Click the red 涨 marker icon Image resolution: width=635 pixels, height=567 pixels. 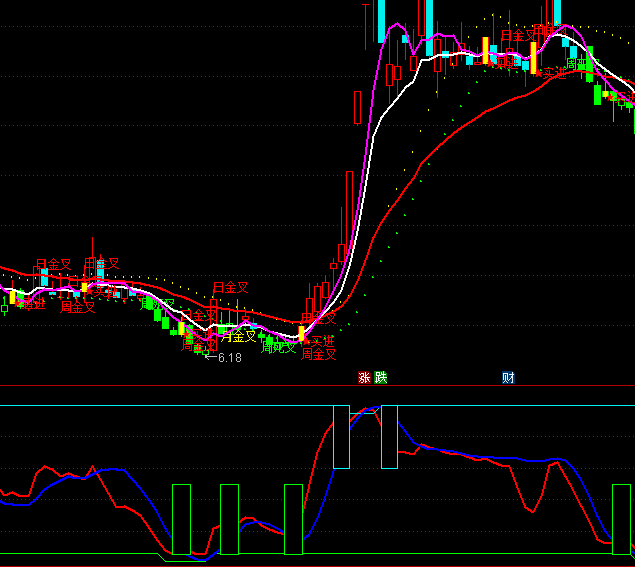(x=365, y=378)
